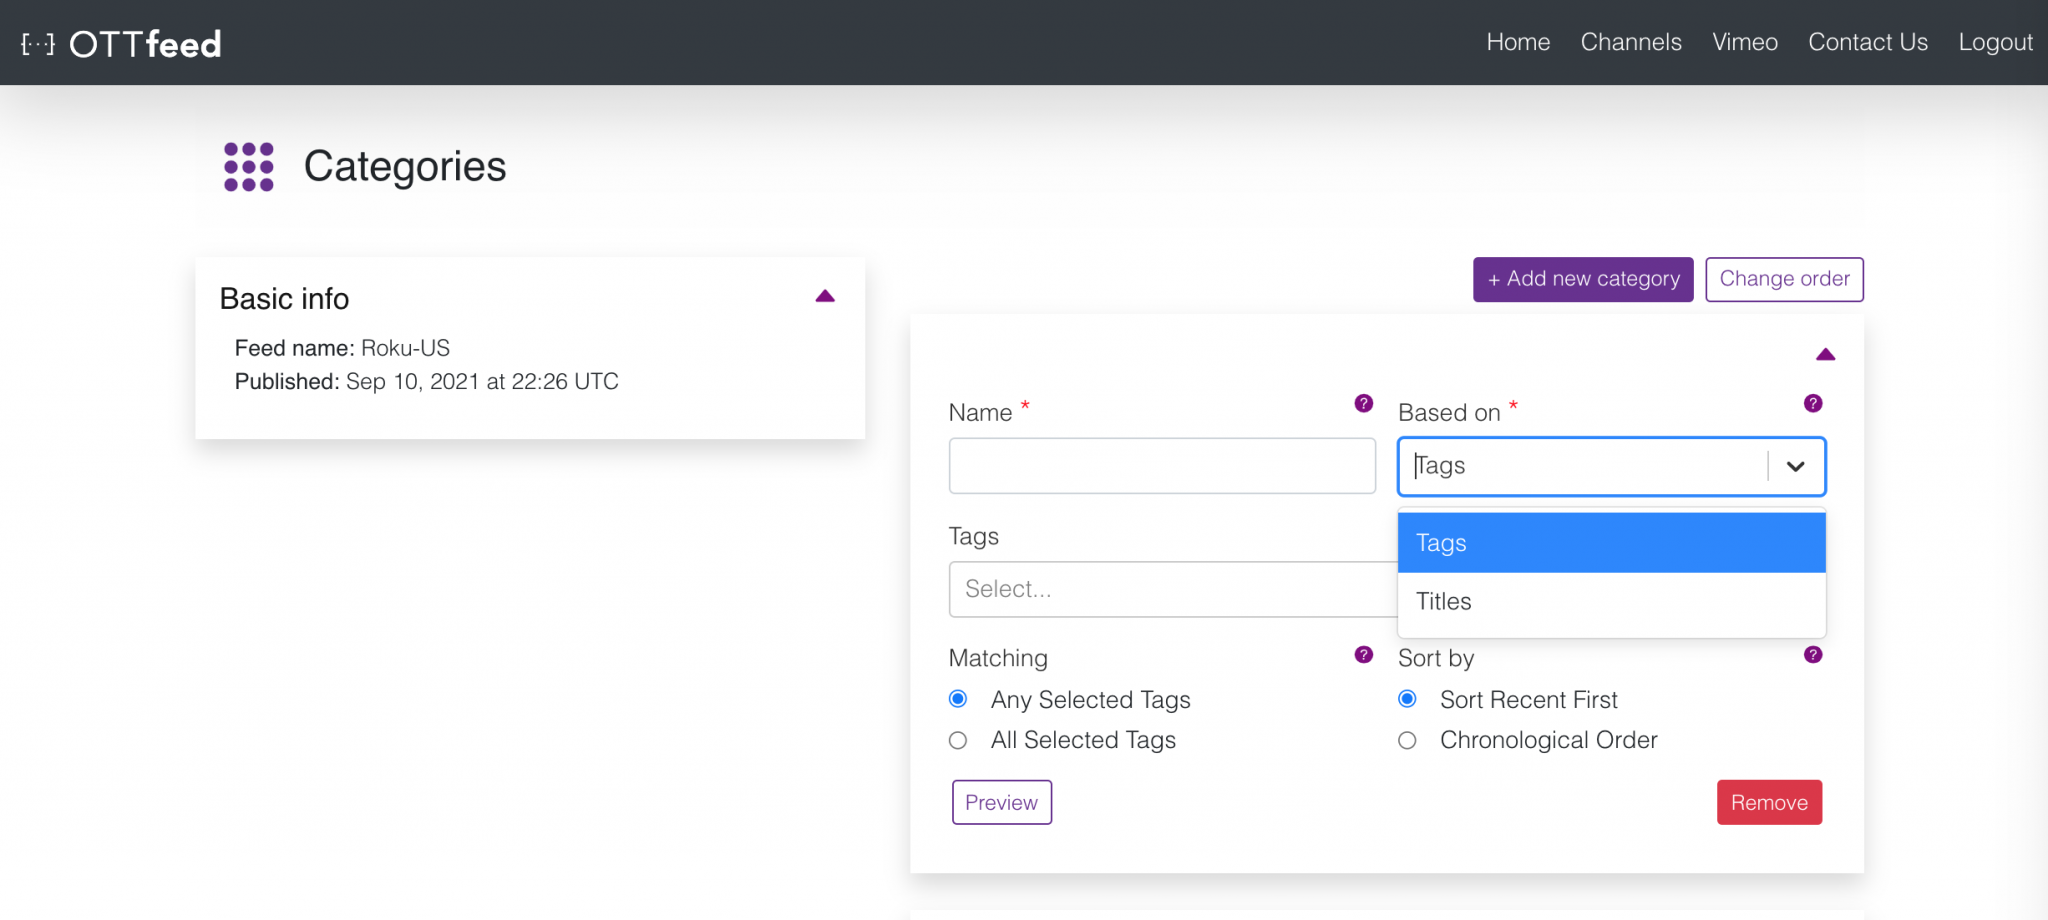Collapse the Basic info panel

(825, 295)
